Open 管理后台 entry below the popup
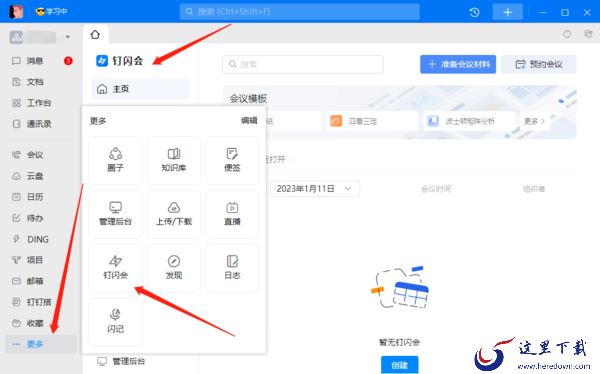Viewport: 600px width, 374px height. pos(122,361)
